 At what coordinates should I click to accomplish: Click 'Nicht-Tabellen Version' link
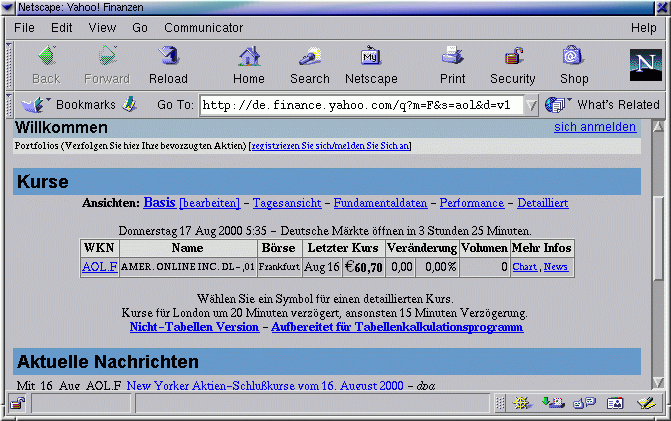[x=194, y=327]
